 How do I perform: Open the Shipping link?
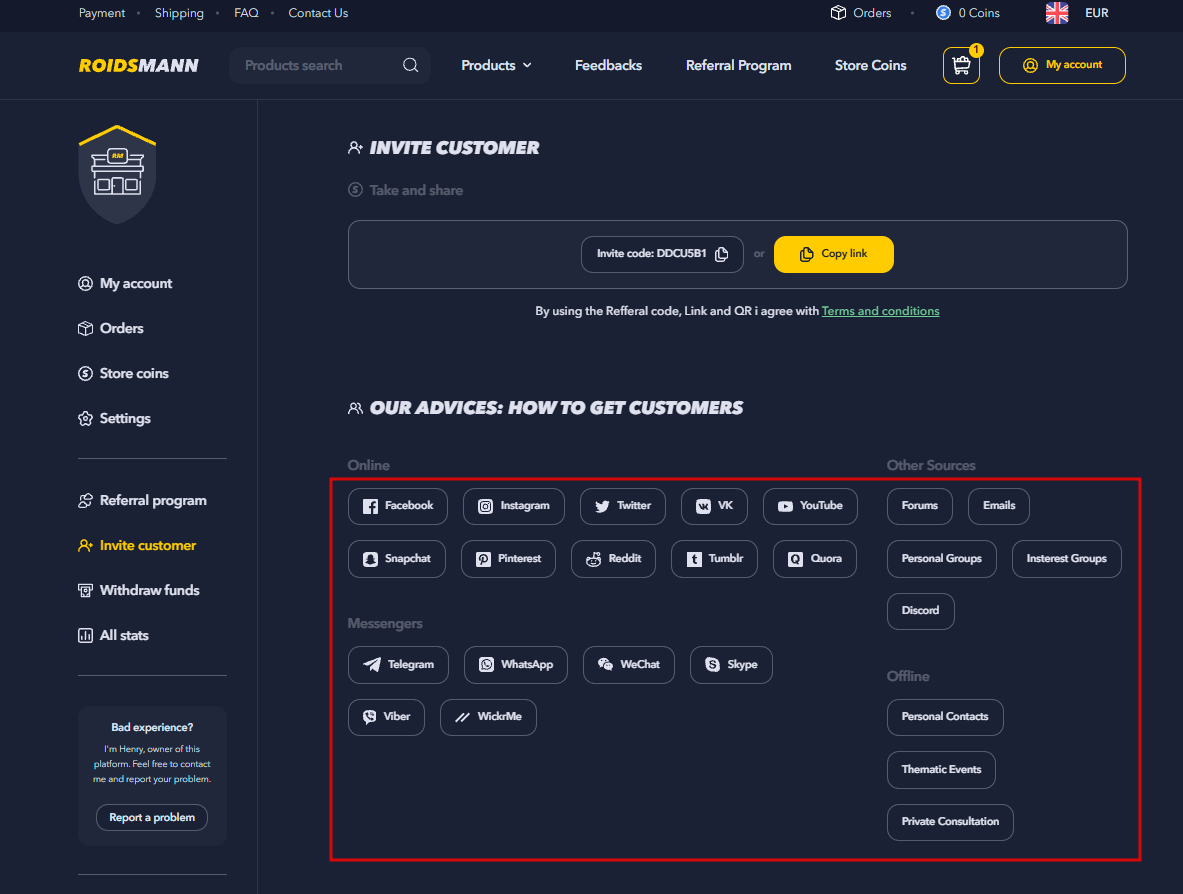click(x=180, y=13)
